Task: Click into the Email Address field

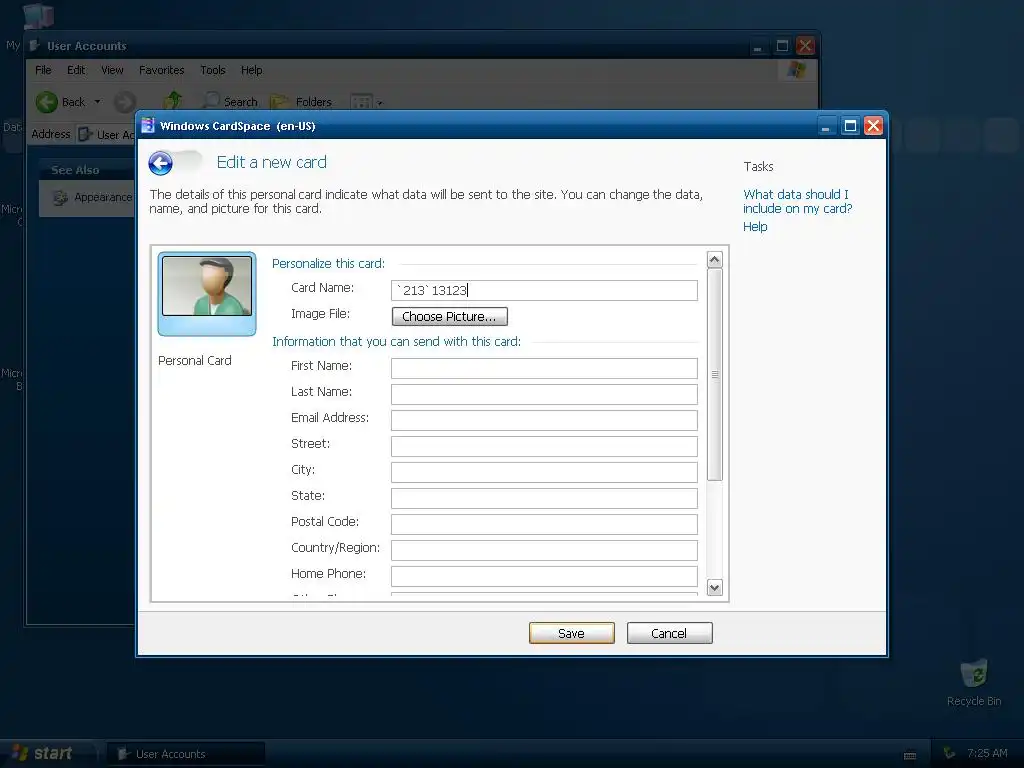Action: [x=544, y=421]
